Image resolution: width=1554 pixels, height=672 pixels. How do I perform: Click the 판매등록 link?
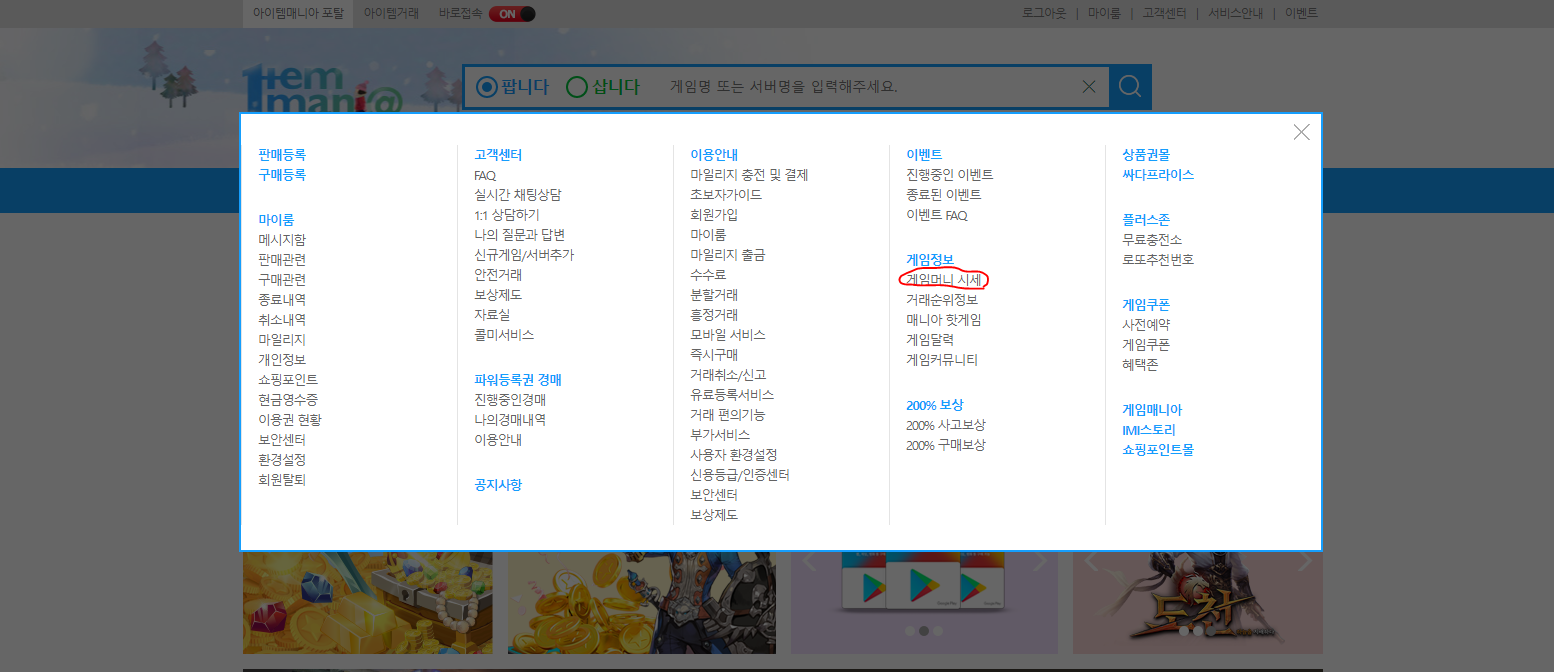(282, 155)
